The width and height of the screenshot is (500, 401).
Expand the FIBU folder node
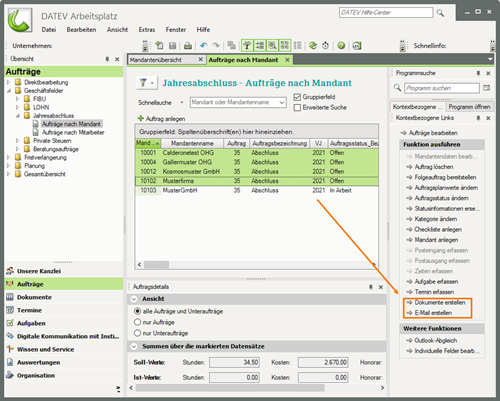point(17,99)
